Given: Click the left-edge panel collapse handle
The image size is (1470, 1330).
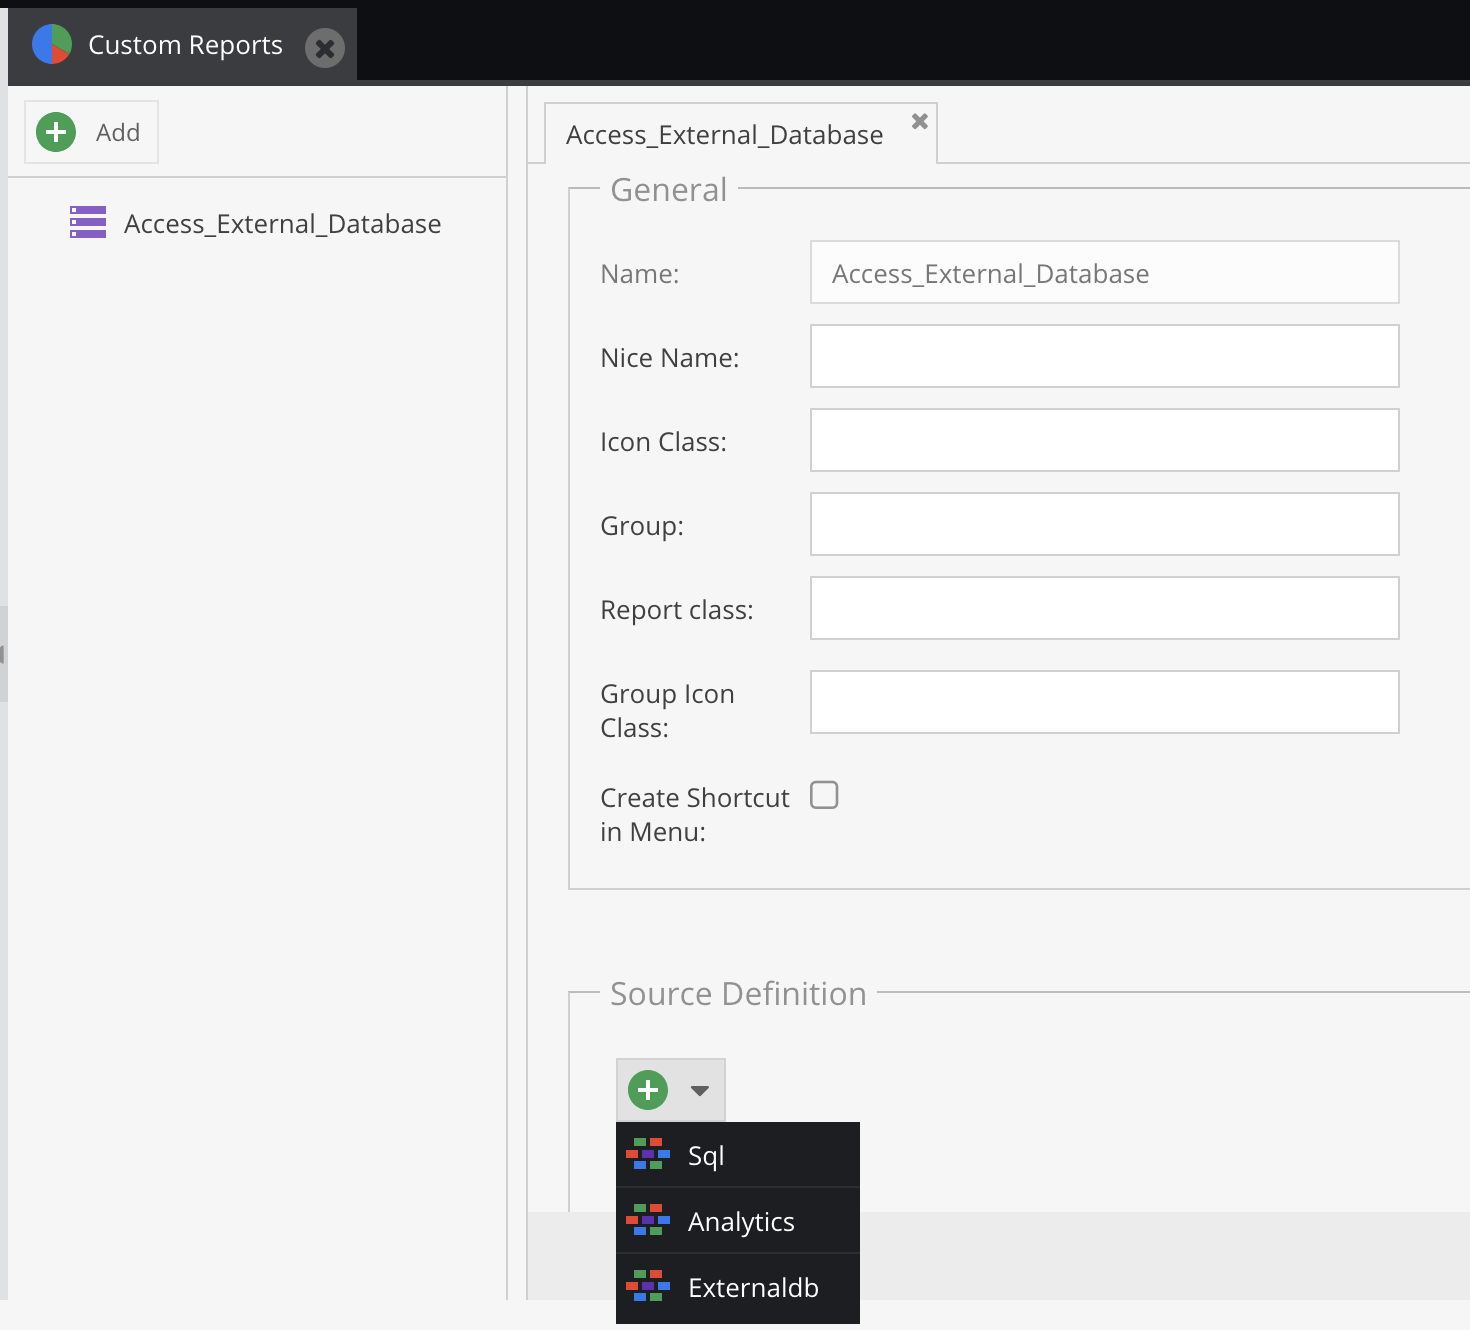Looking at the screenshot, I should (3, 654).
